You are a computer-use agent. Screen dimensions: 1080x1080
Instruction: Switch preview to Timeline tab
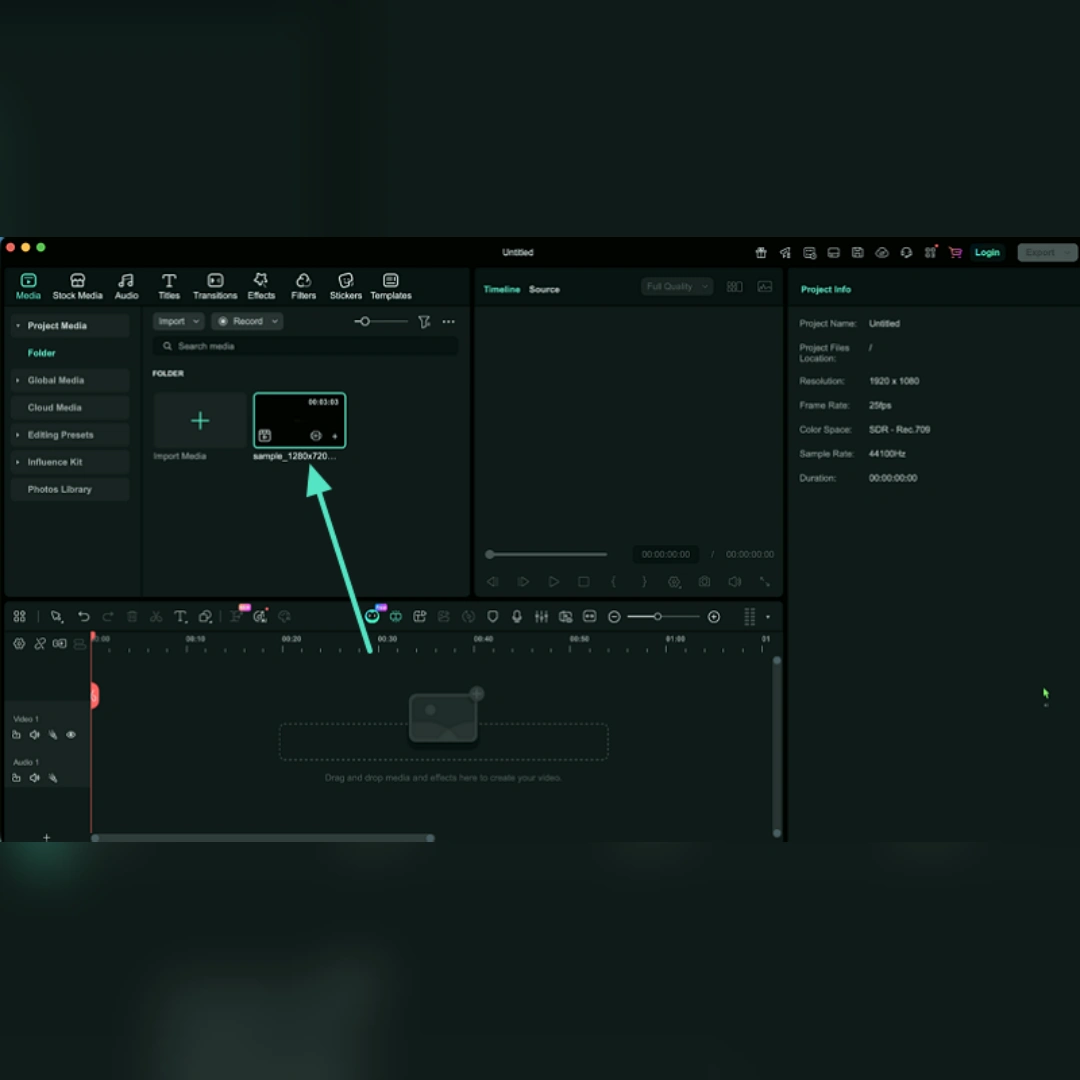(x=501, y=289)
